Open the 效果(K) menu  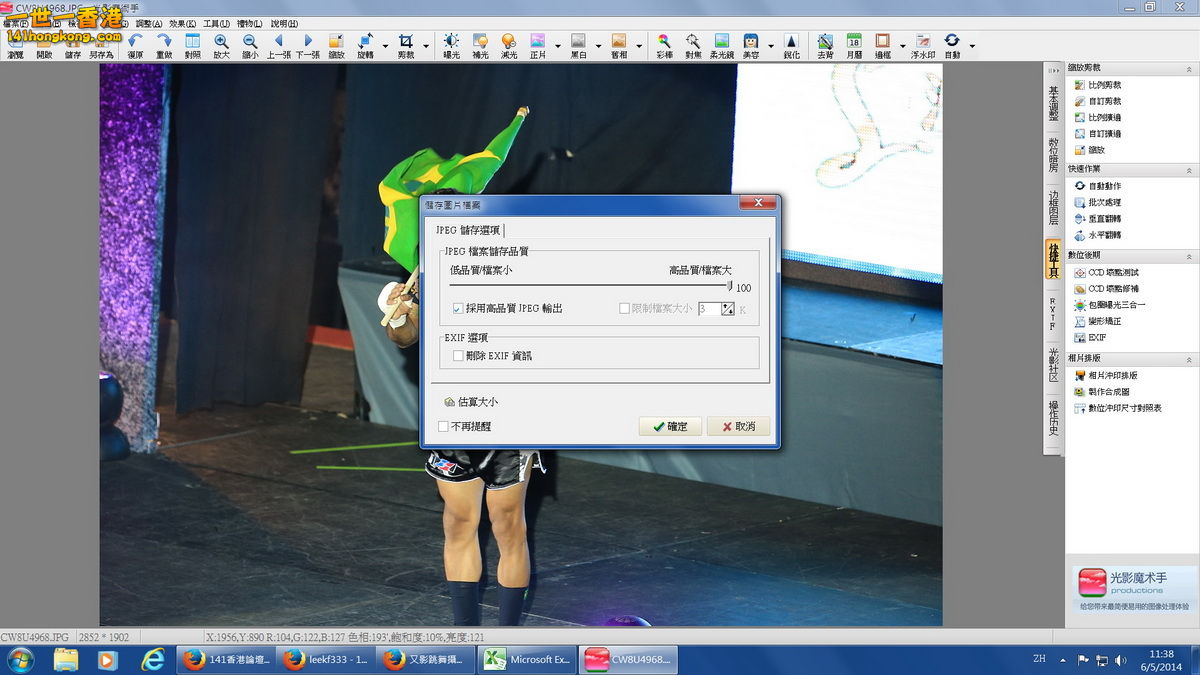(183, 23)
